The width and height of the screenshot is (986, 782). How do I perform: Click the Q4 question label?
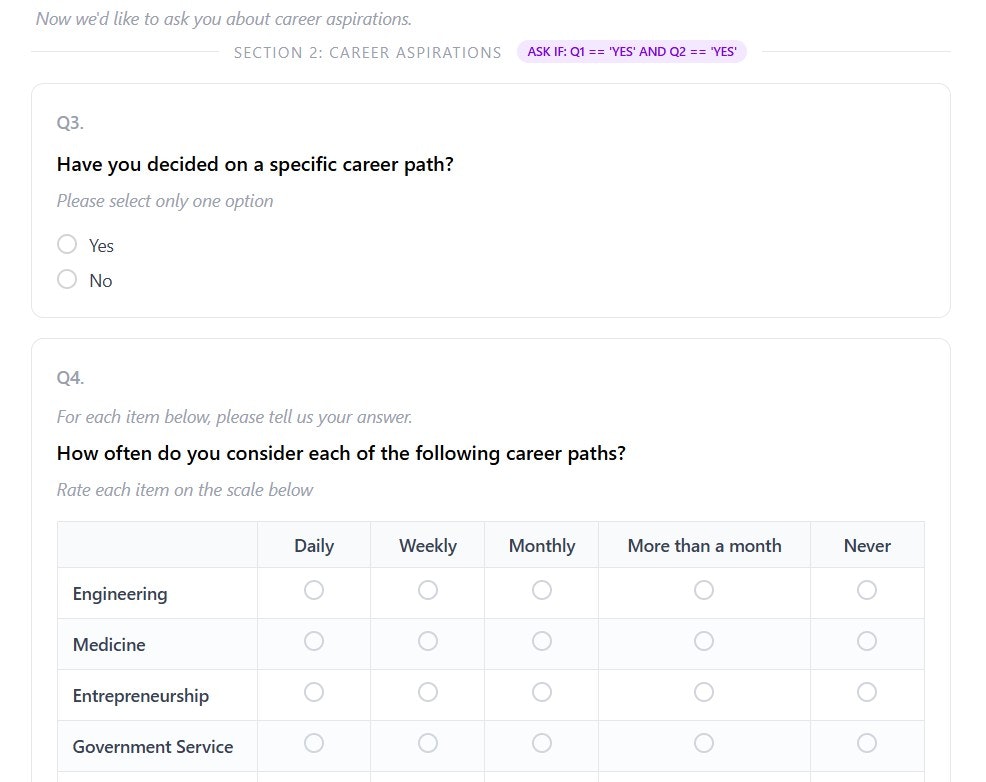pyautogui.click(x=70, y=377)
